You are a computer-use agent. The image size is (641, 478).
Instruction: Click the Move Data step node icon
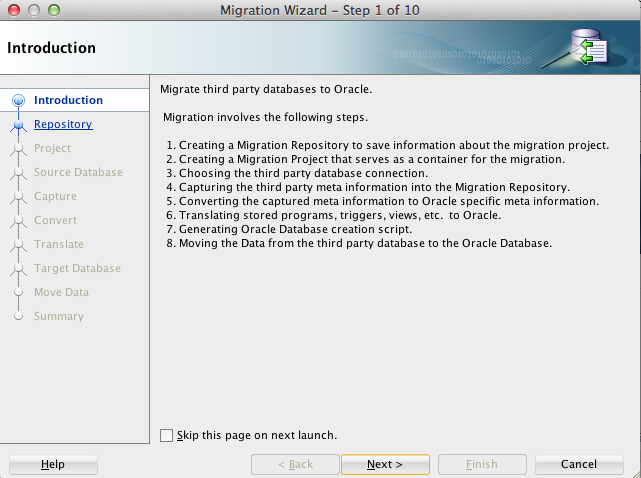coord(18,292)
